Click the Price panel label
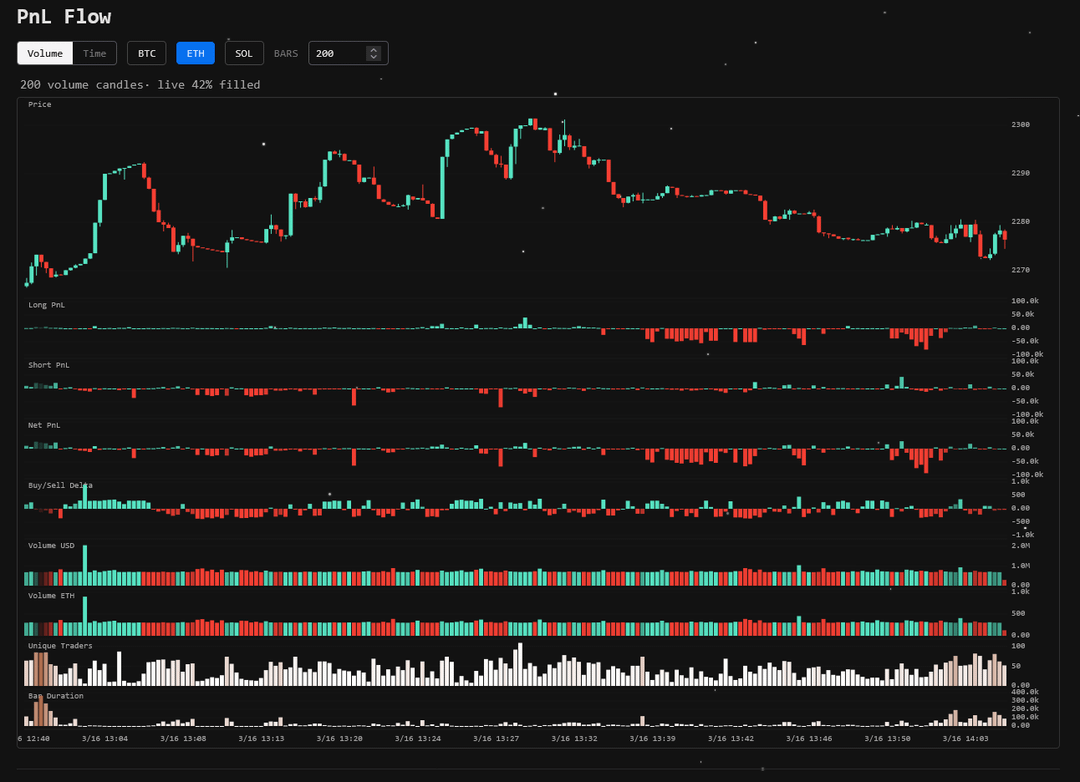 point(40,104)
